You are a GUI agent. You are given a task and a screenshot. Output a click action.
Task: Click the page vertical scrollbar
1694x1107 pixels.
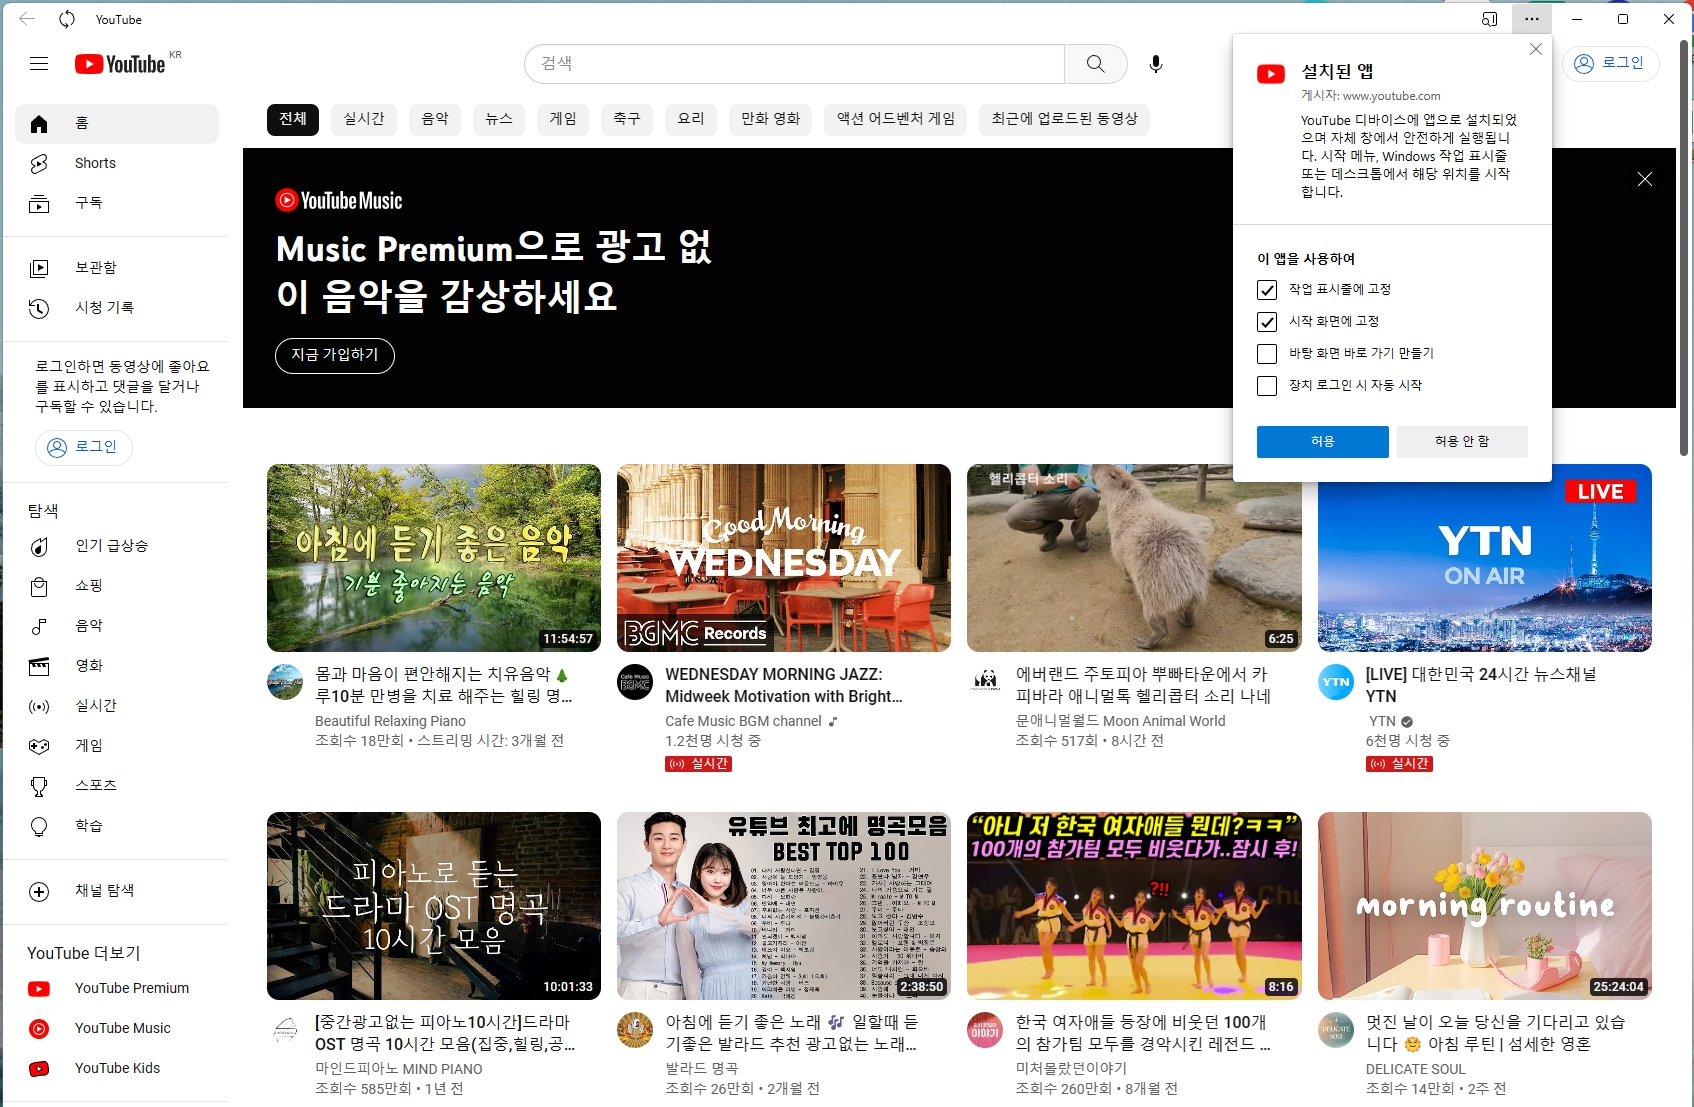[x=1684, y=248]
